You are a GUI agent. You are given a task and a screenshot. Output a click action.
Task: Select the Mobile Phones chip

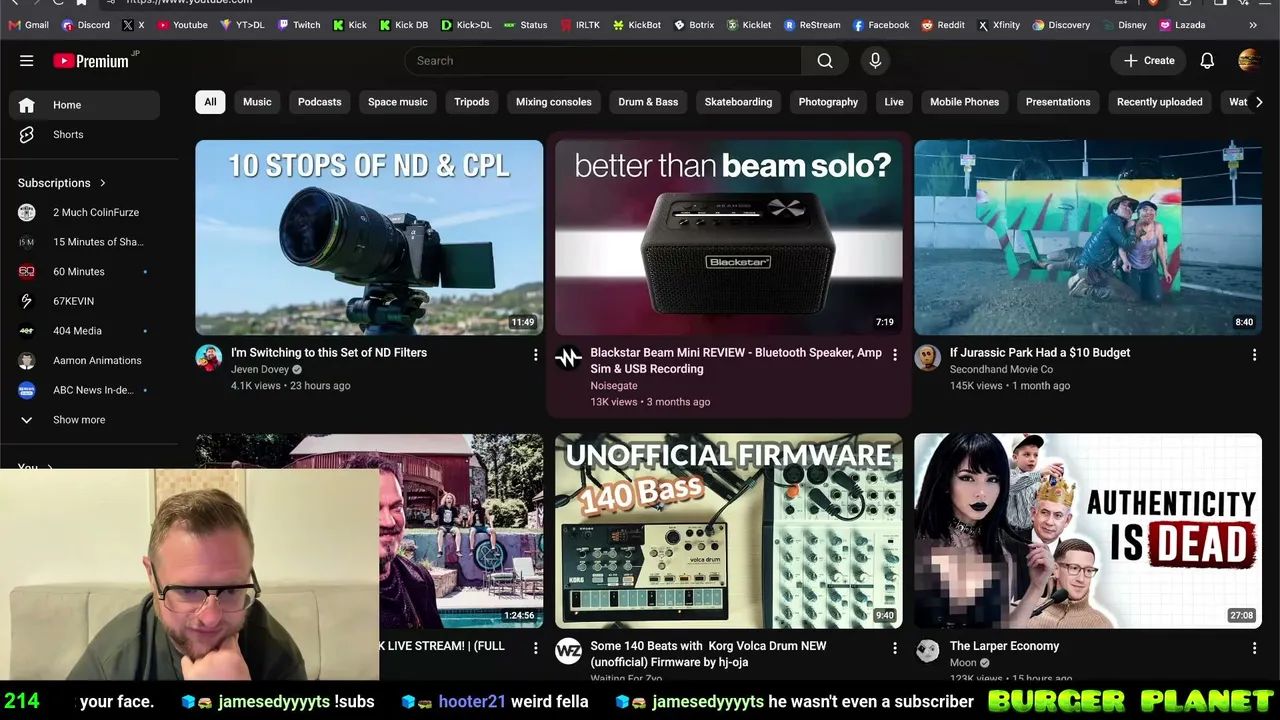tap(965, 102)
